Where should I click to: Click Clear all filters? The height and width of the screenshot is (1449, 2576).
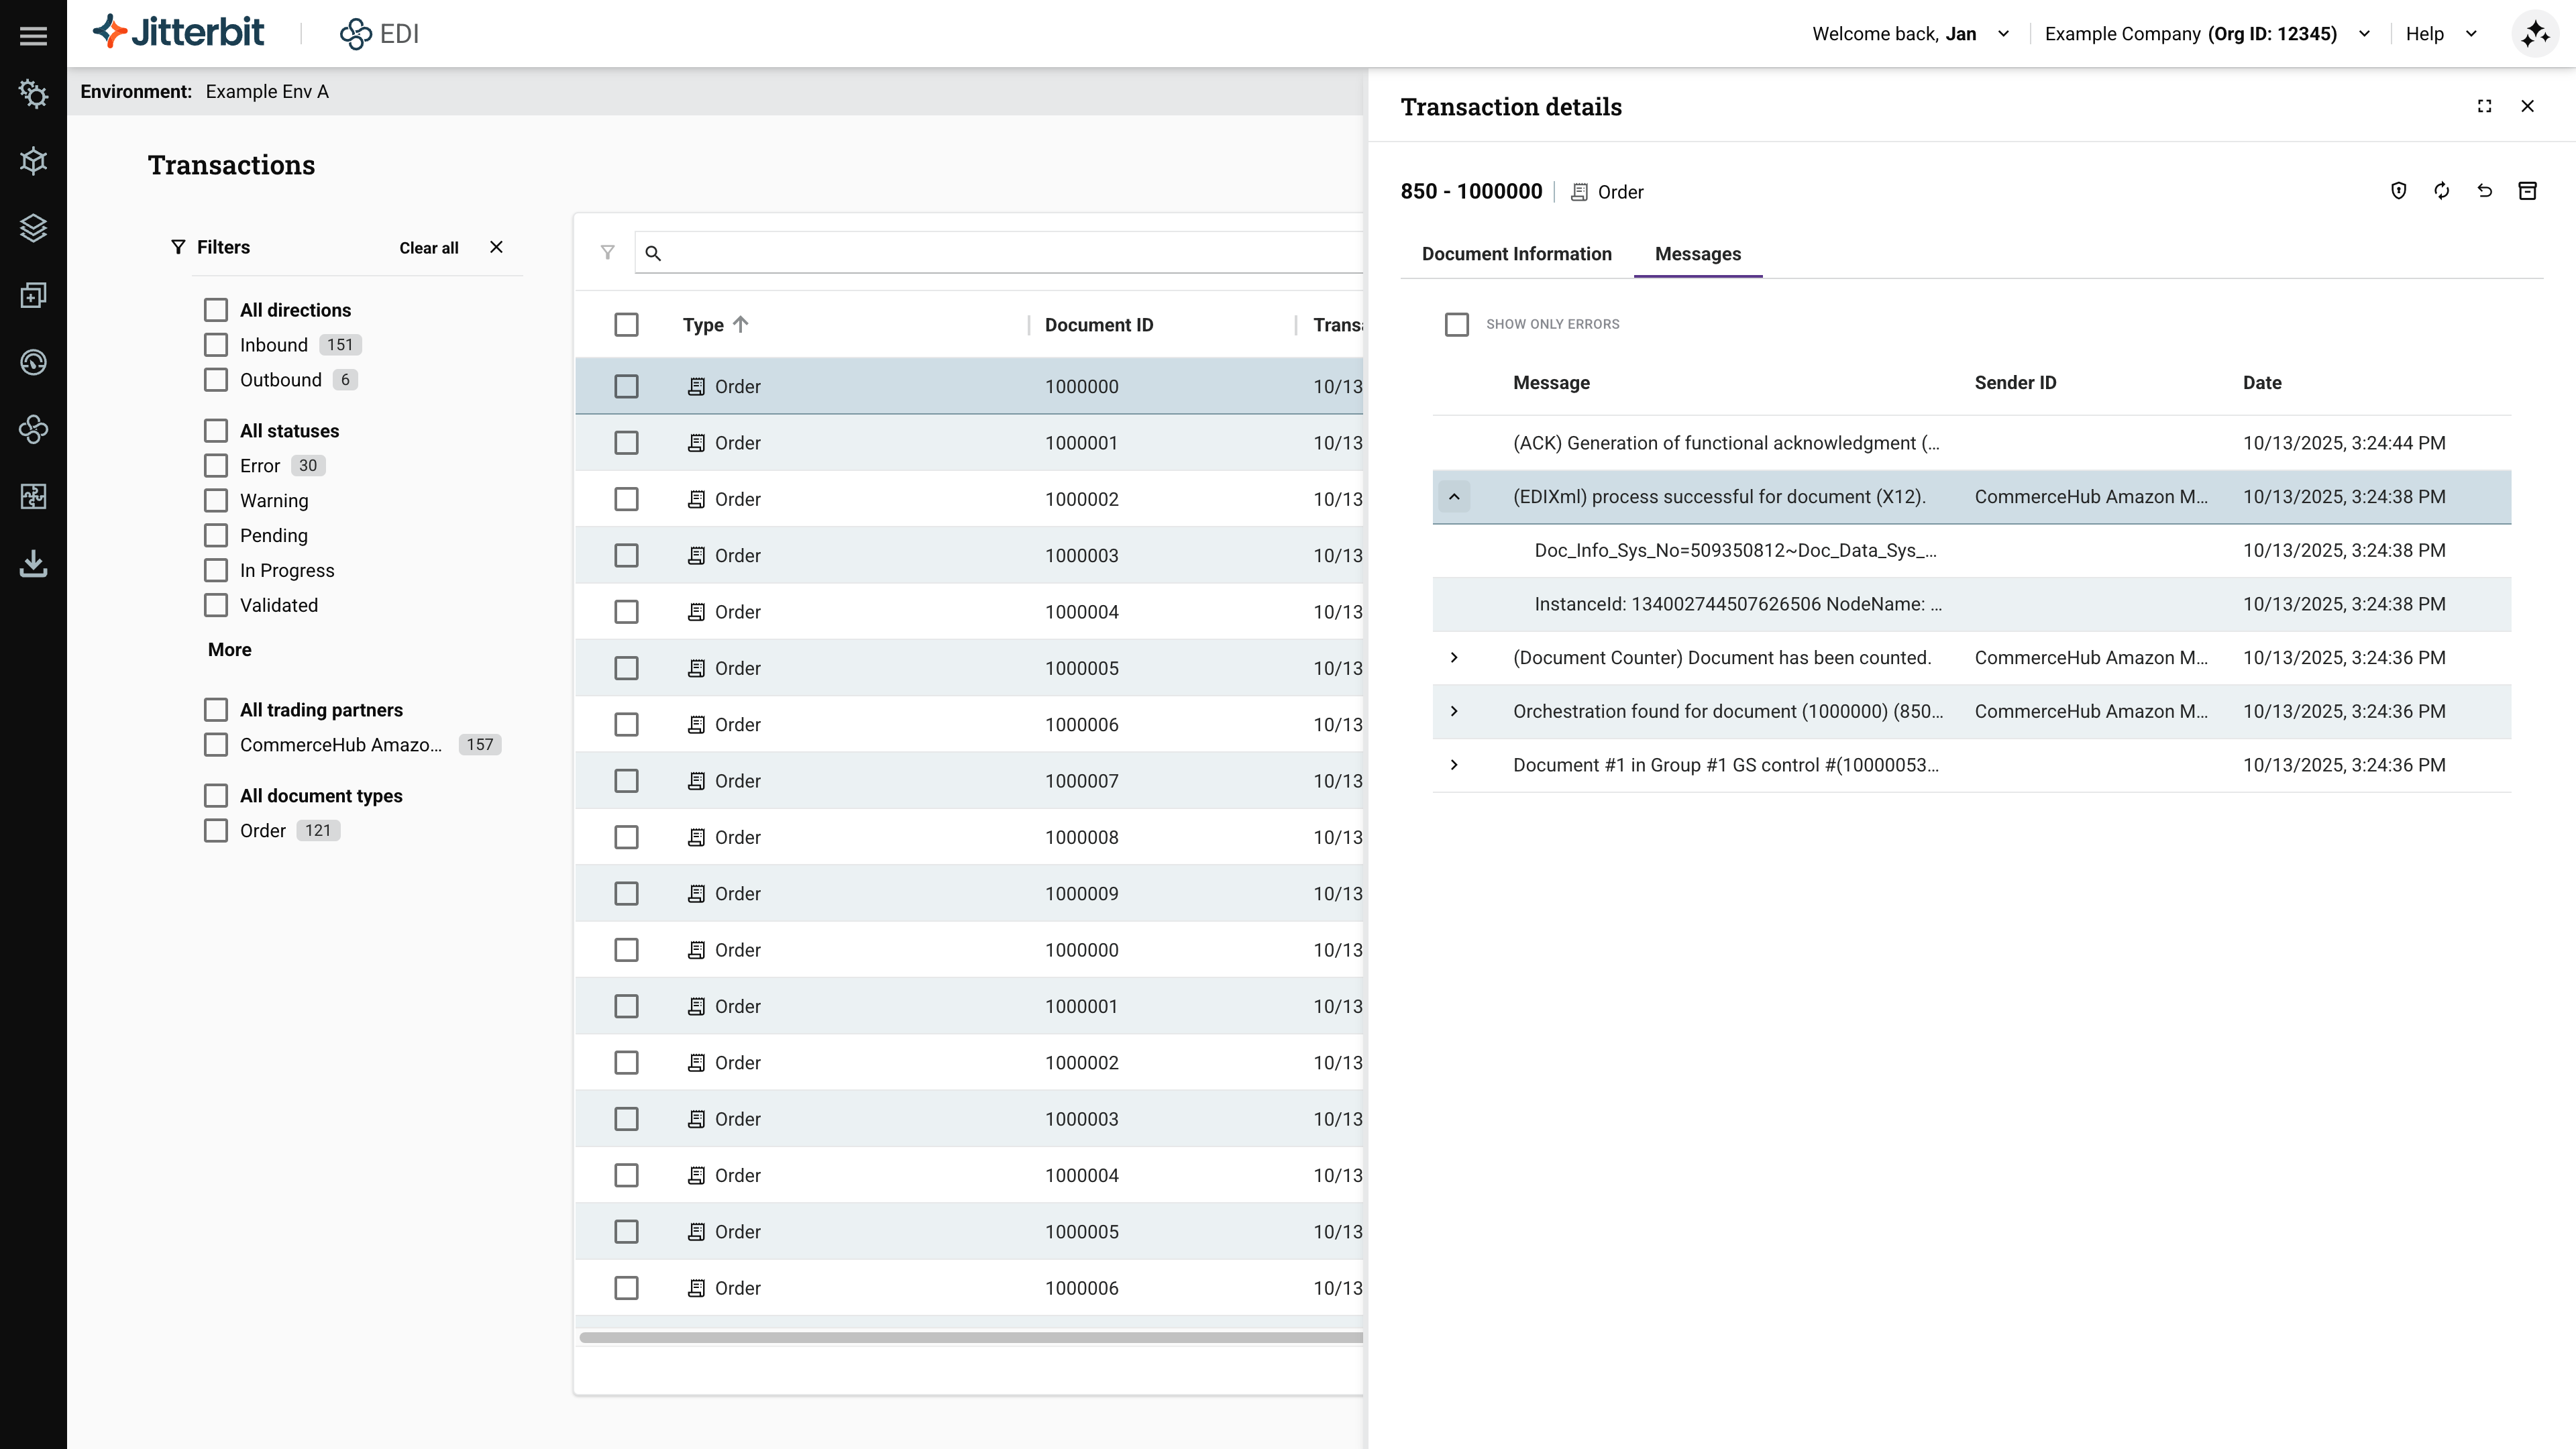coord(428,248)
